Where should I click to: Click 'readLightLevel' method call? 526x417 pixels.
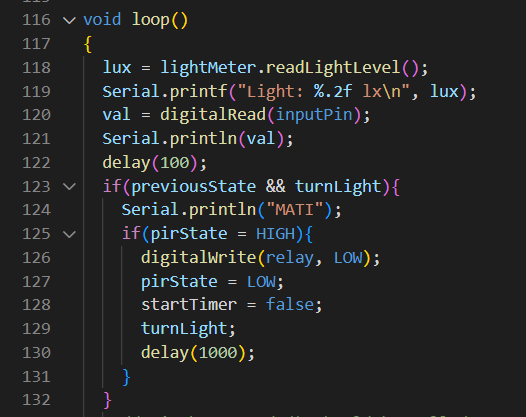click(333, 67)
